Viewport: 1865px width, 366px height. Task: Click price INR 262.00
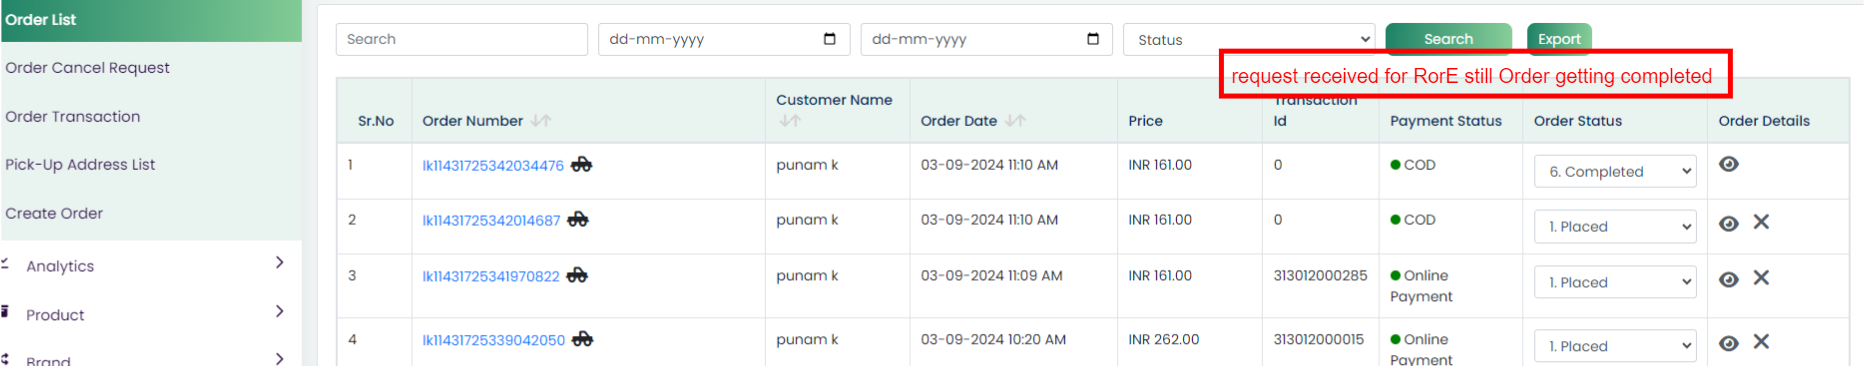(1164, 340)
